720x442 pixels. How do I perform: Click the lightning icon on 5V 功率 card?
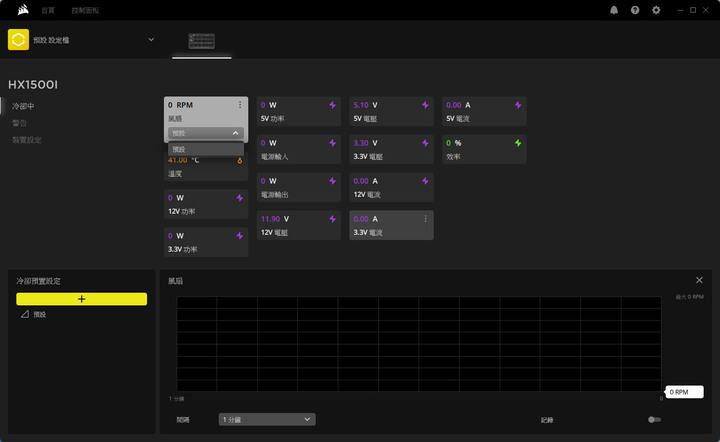[x=332, y=105]
